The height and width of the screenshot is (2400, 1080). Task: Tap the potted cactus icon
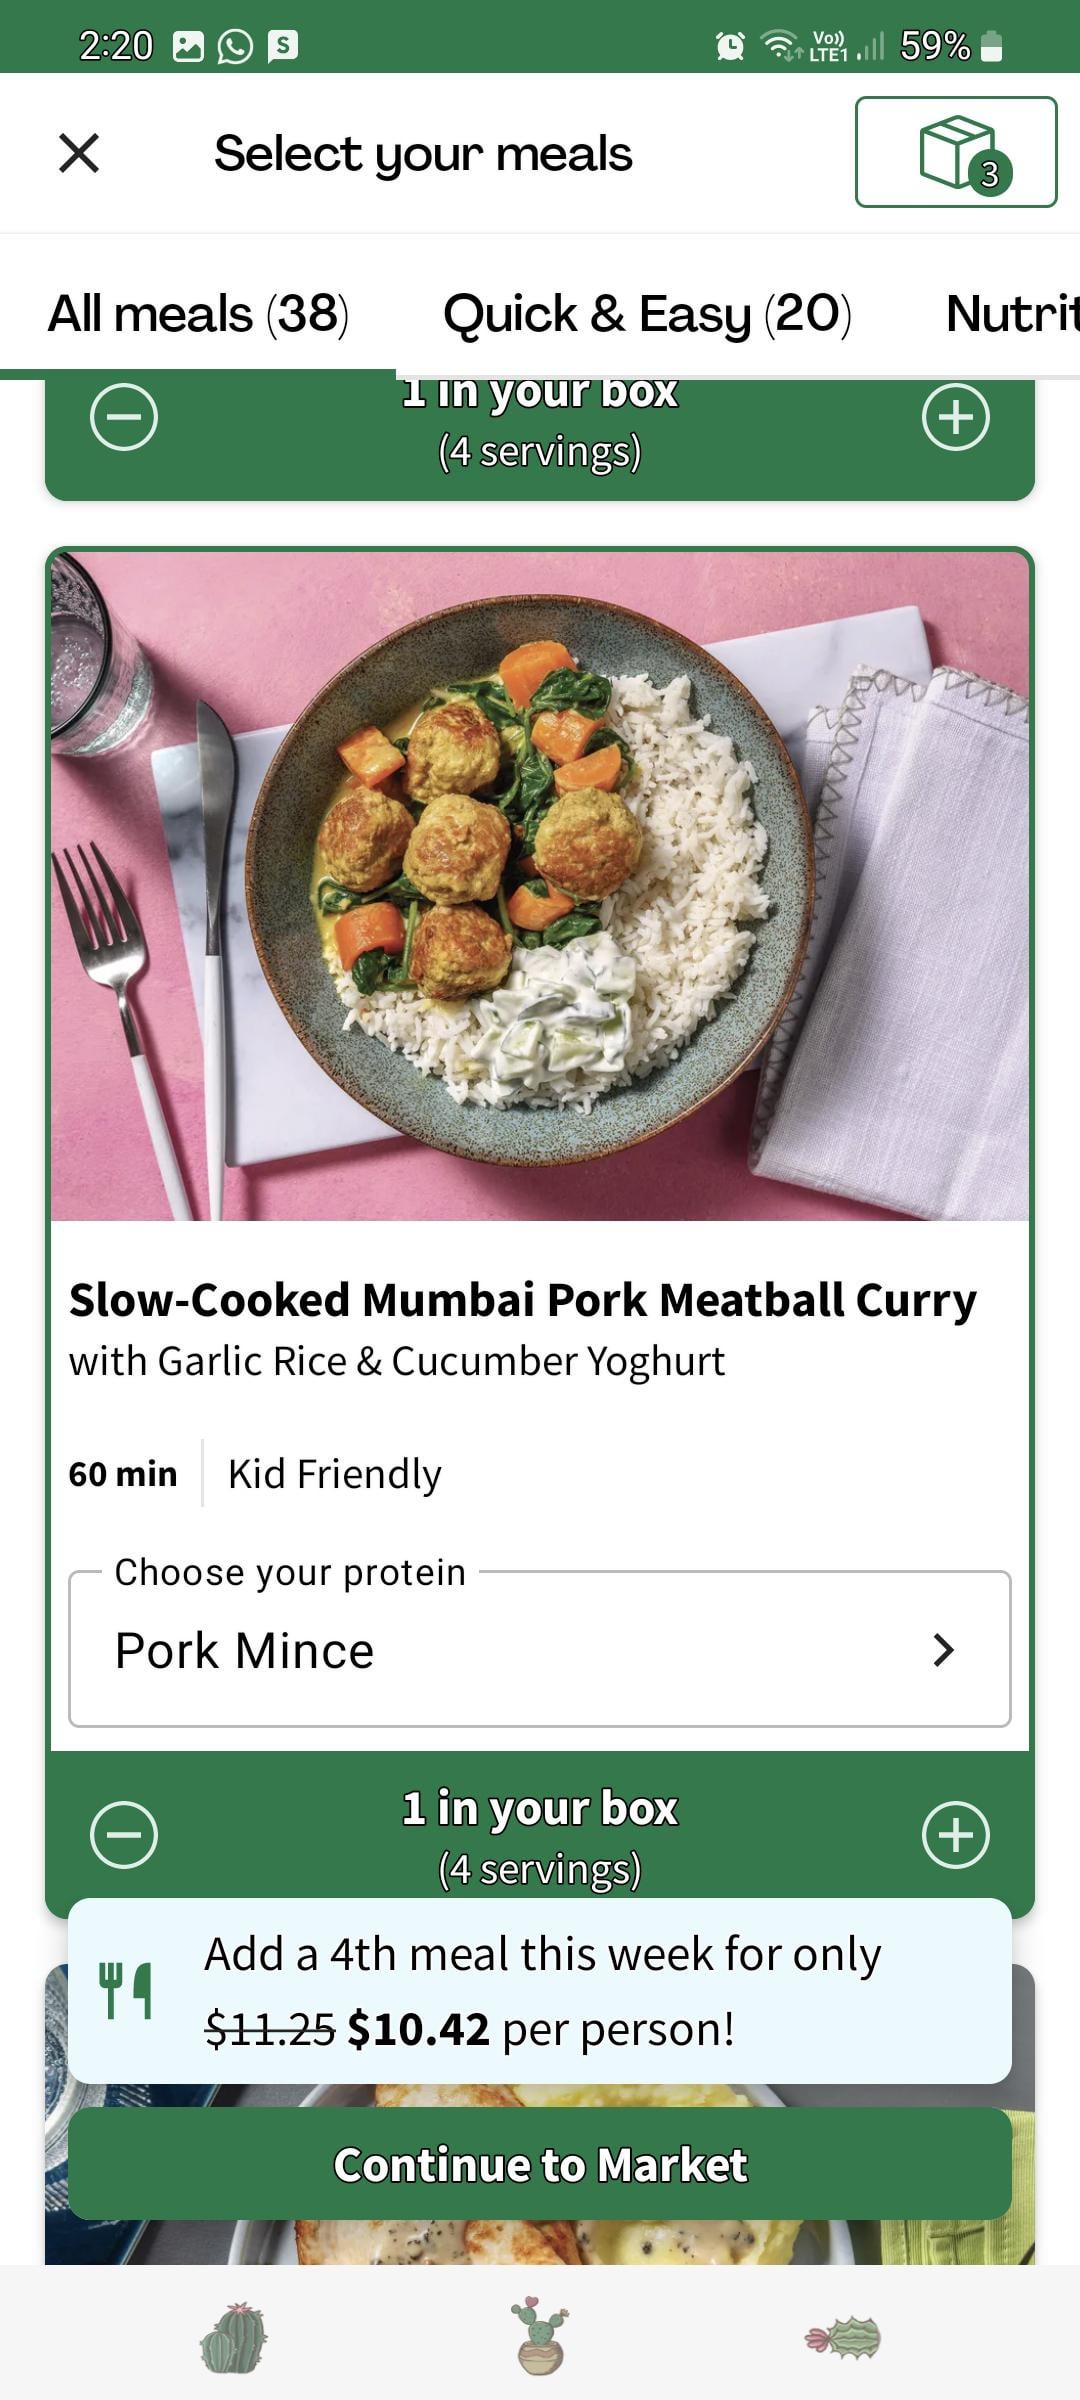point(540,2338)
